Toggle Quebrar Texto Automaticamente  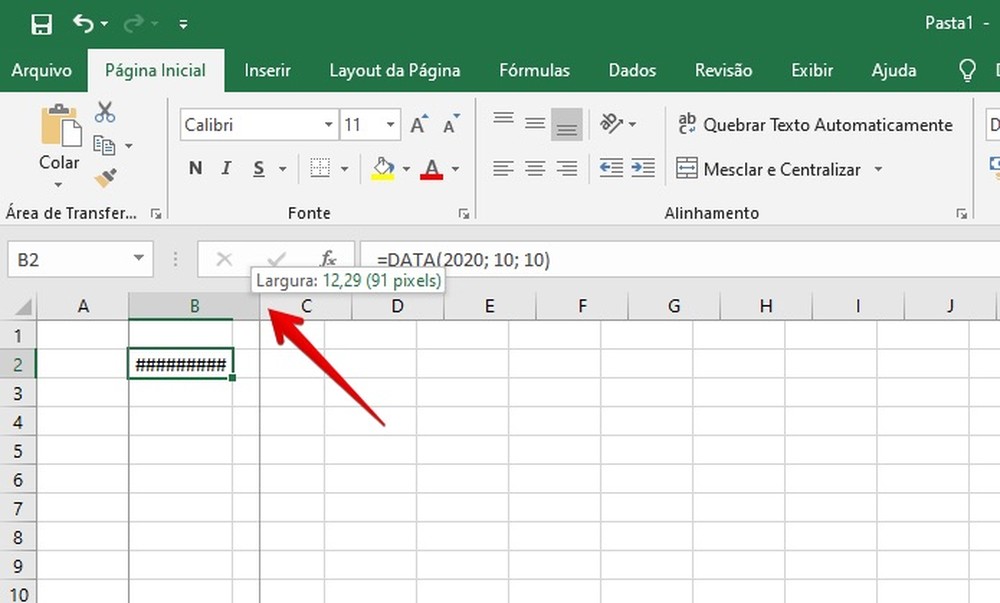tap(814, 124)
